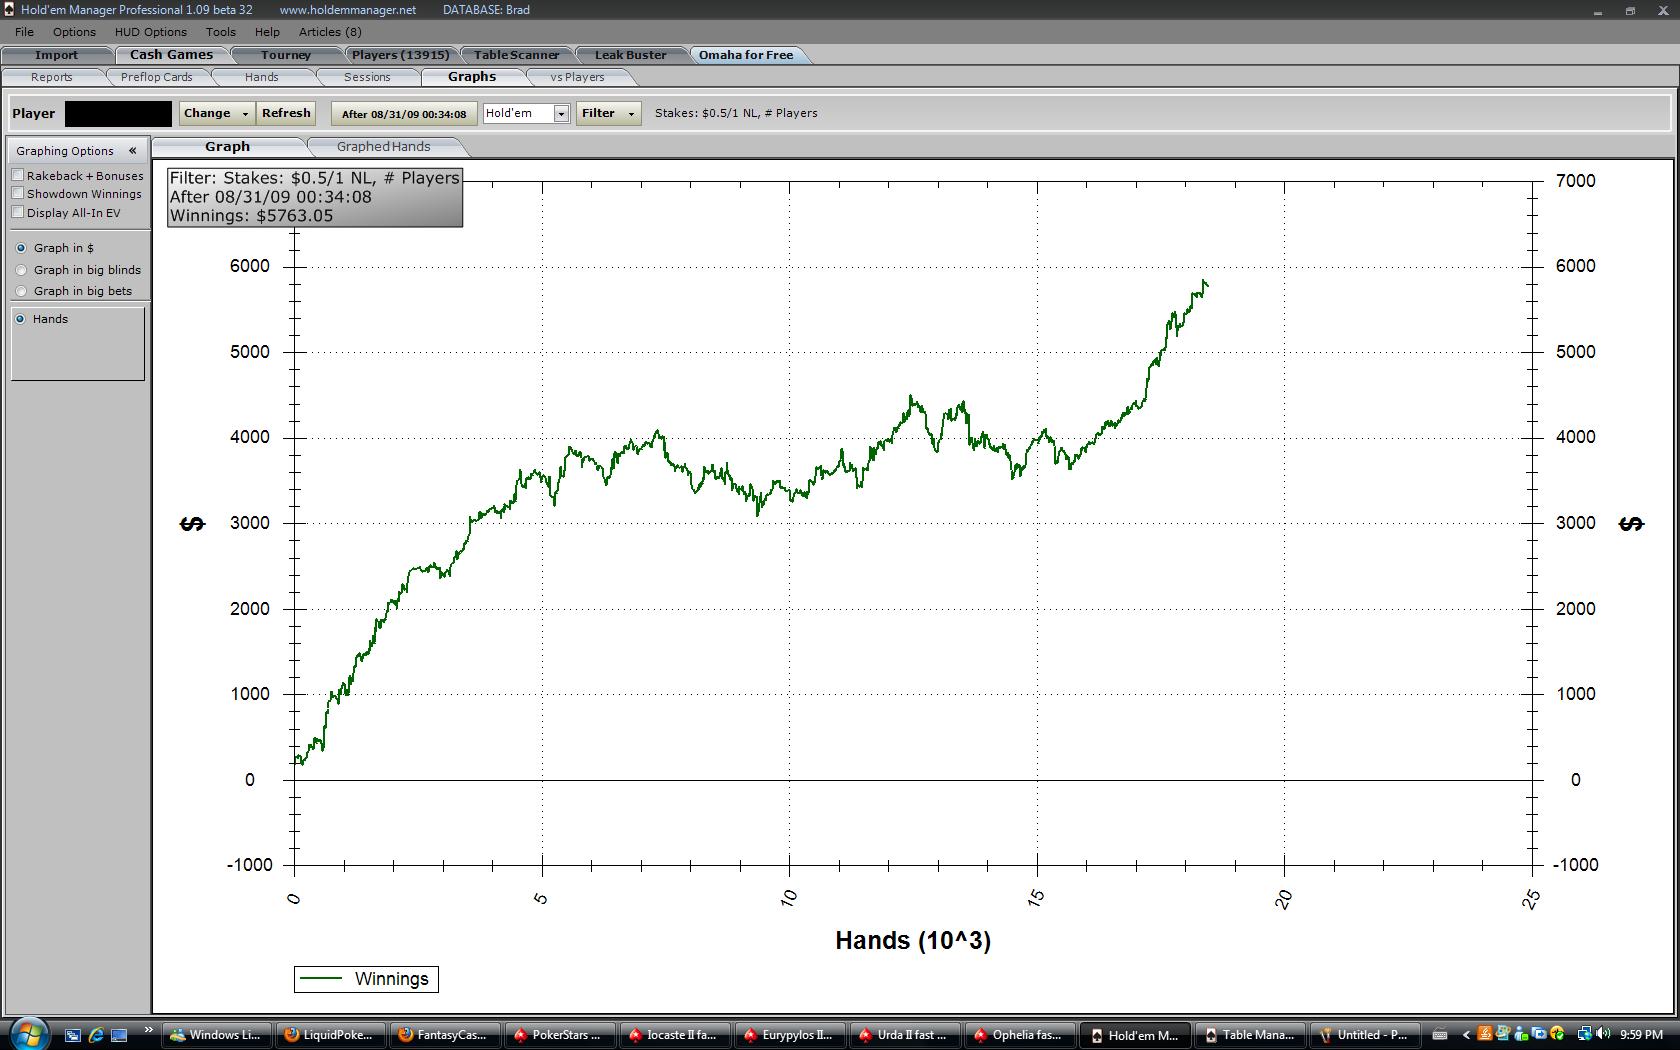
Task: Open the Articles (8) menu
Action: point(330,32)
